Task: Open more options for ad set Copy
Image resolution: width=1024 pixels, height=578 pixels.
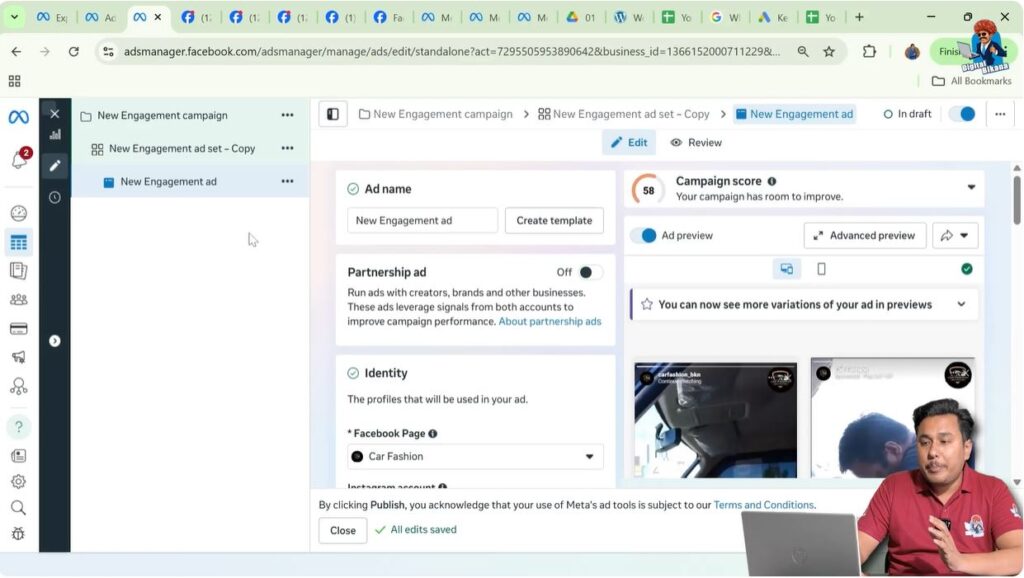Action: click(x=287, y=148)
